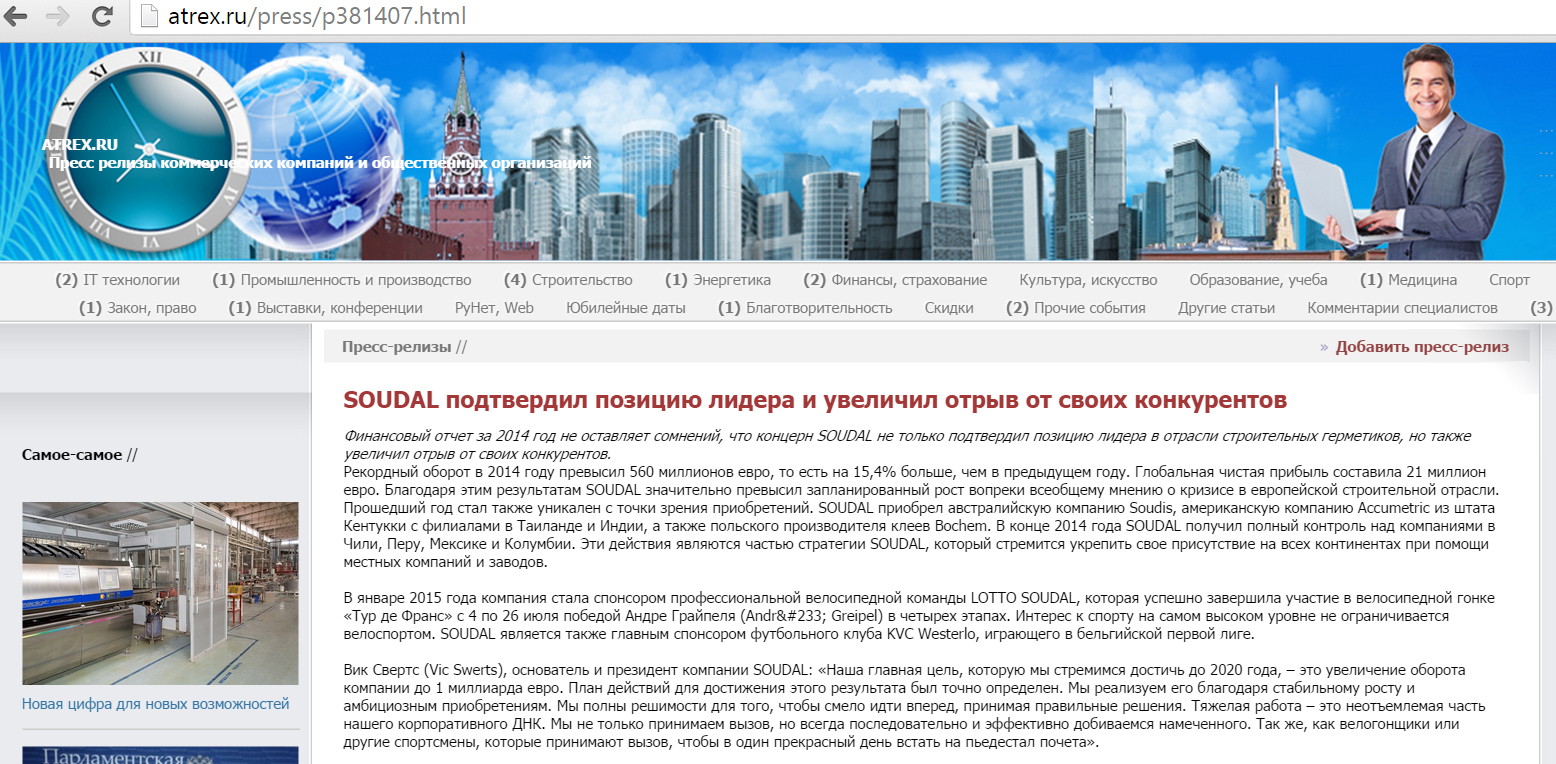Viewport: 1556px width, 764px height.
Task: Select Выставки, конференции category
Action: pyautogui.click(x=340, y=308)
